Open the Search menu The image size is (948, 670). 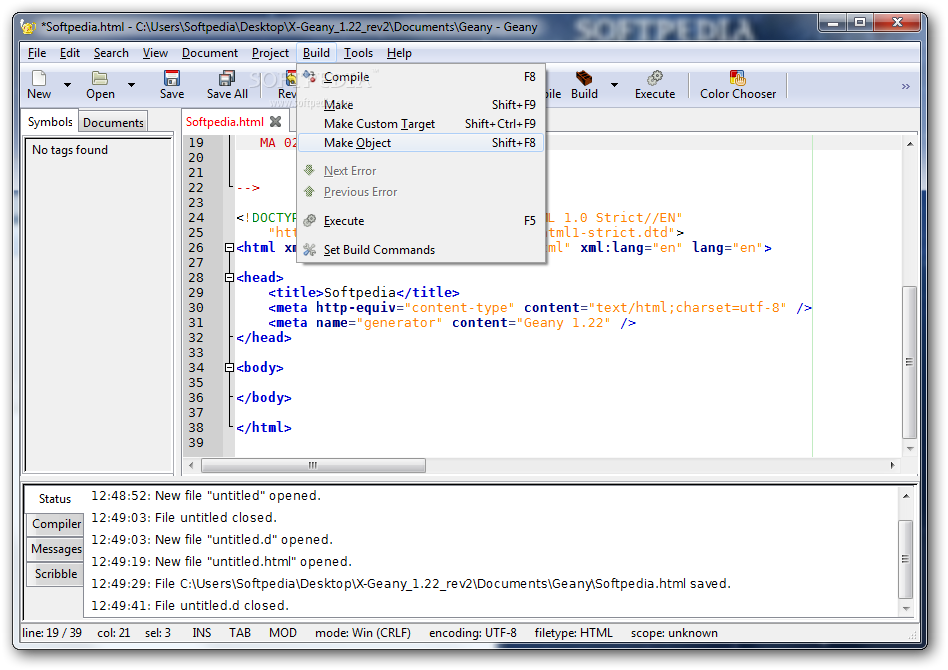pos(111,53)
